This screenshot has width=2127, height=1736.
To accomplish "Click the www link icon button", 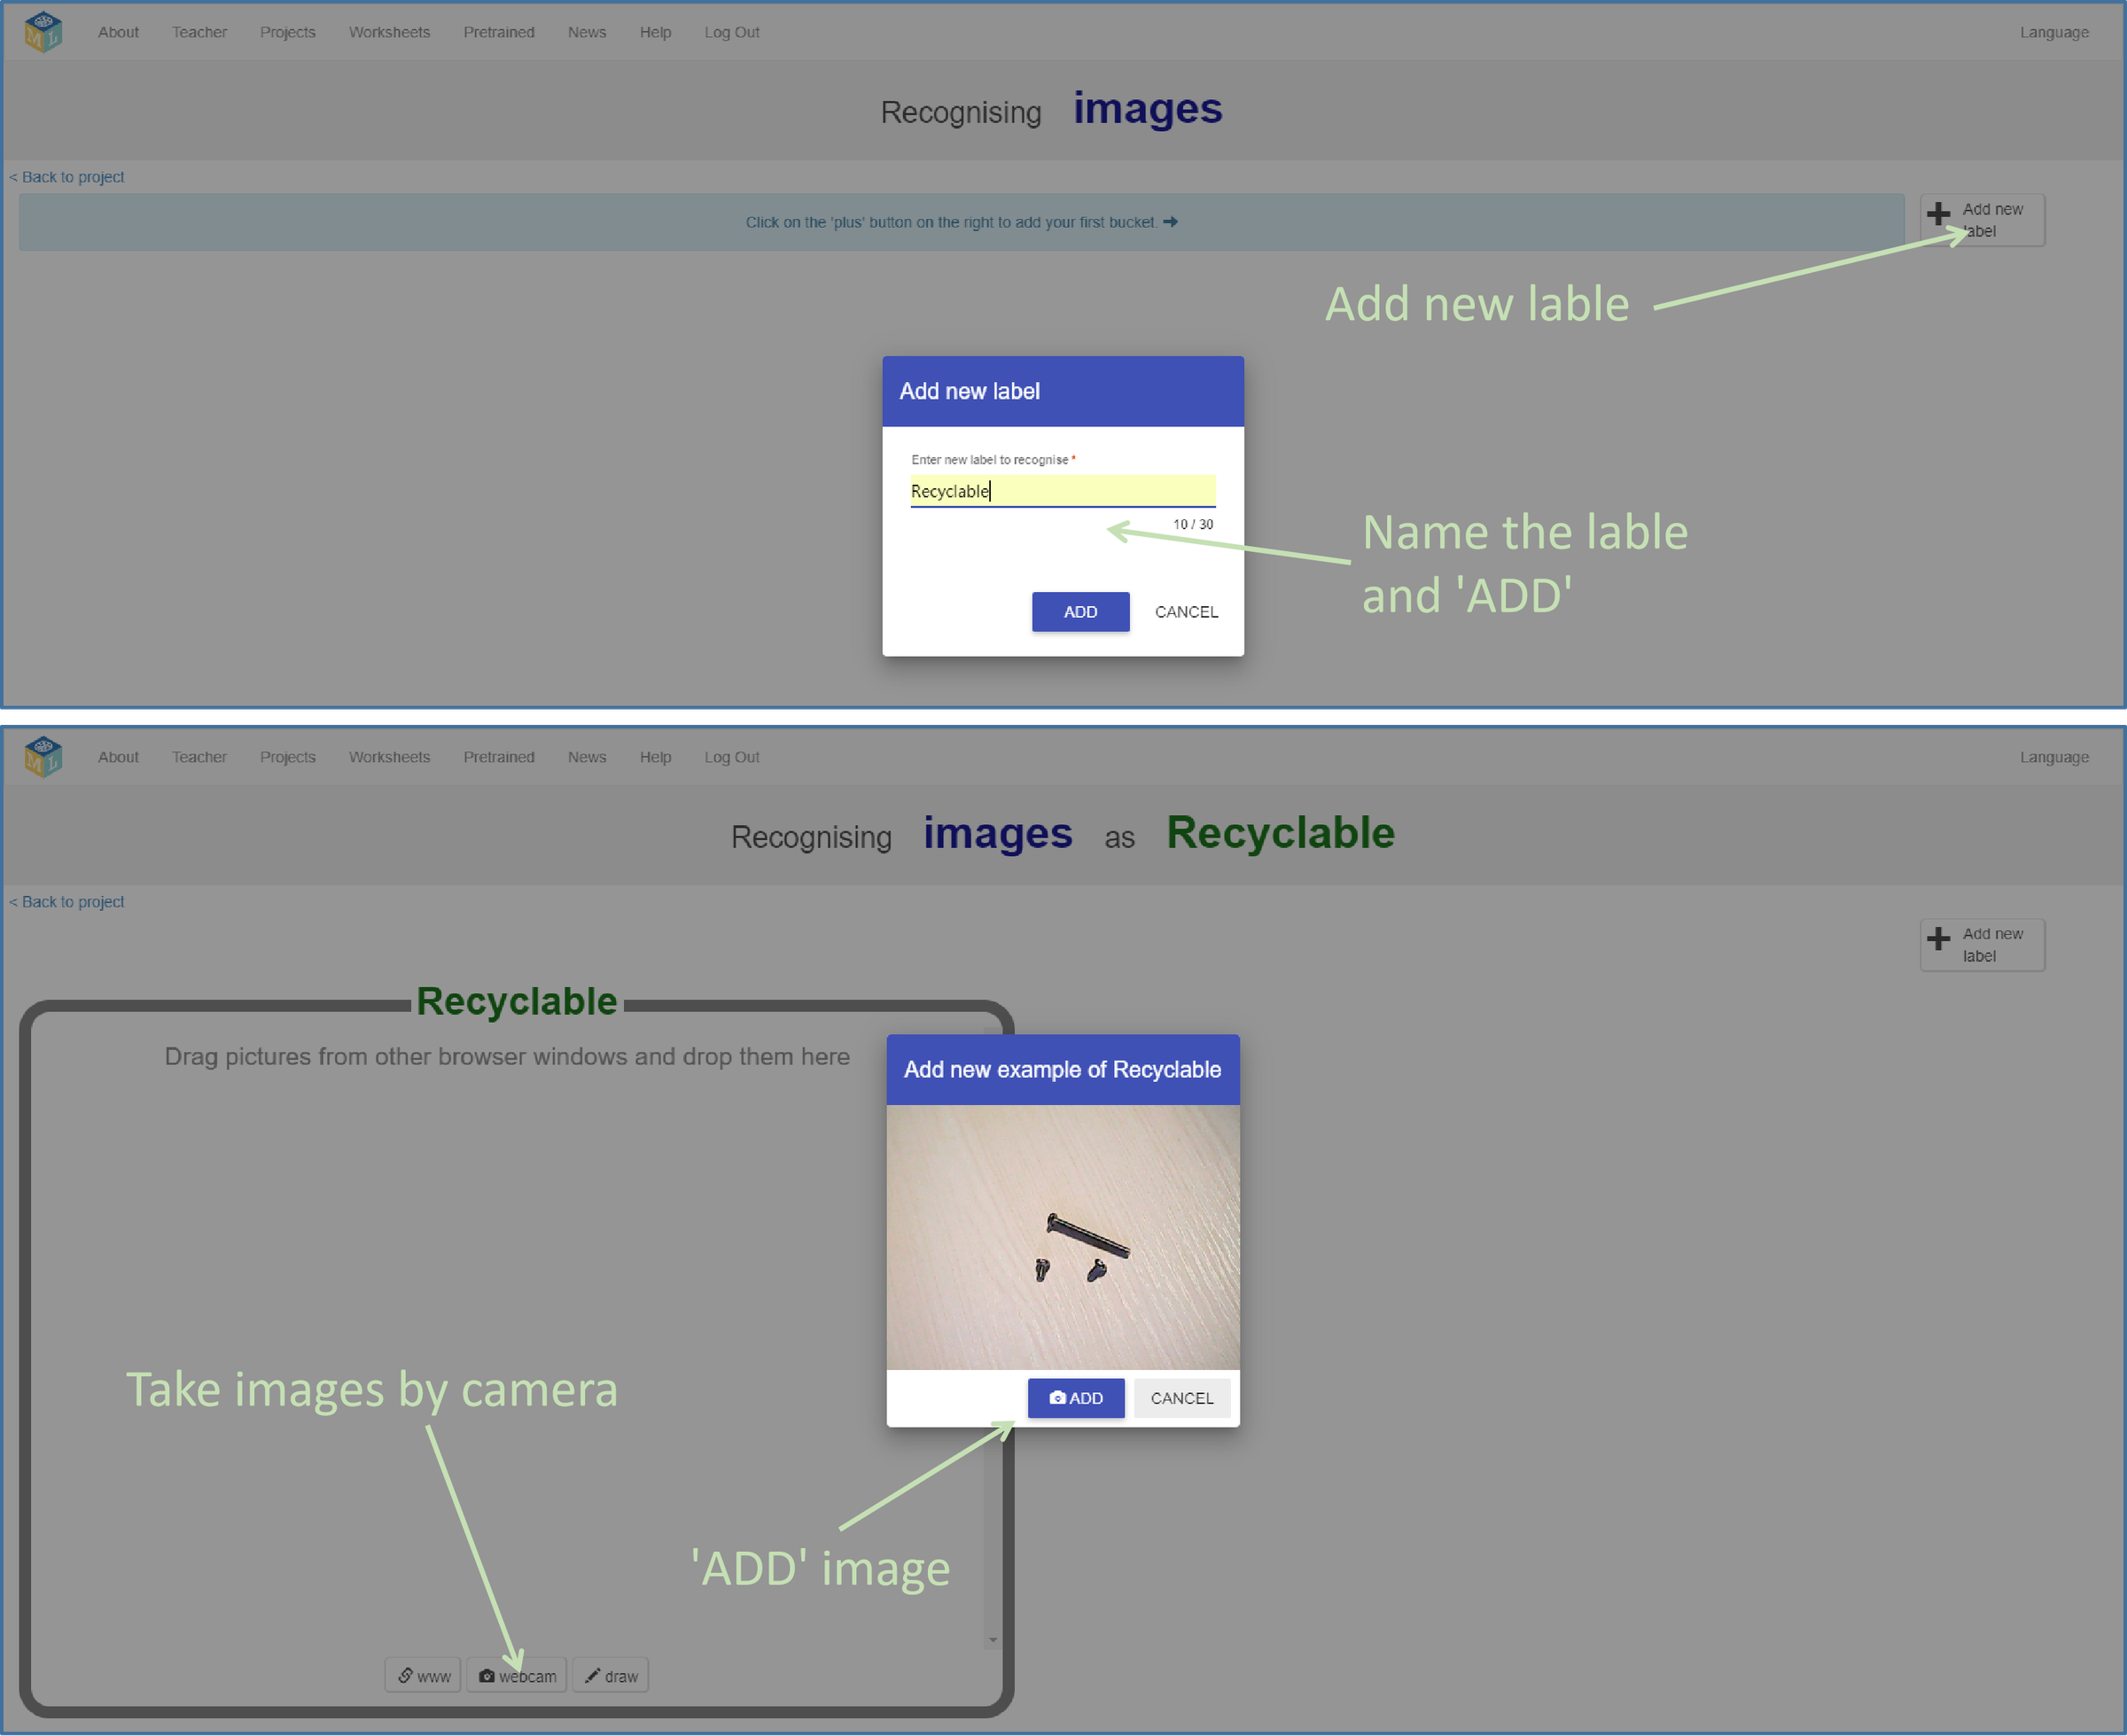I will point(423,1675).
